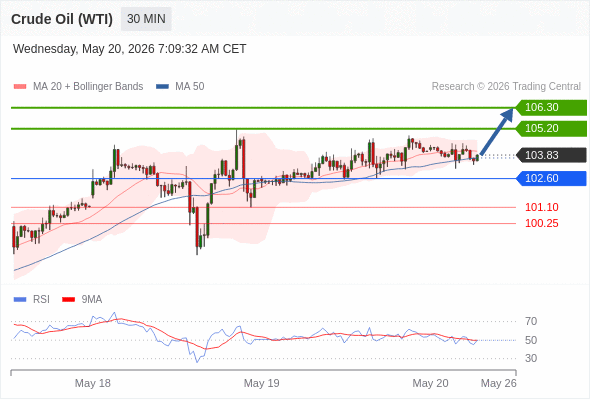Click the May 26 date axis label
This screenshot has height=400, width=590.
[x=499, y=383]
